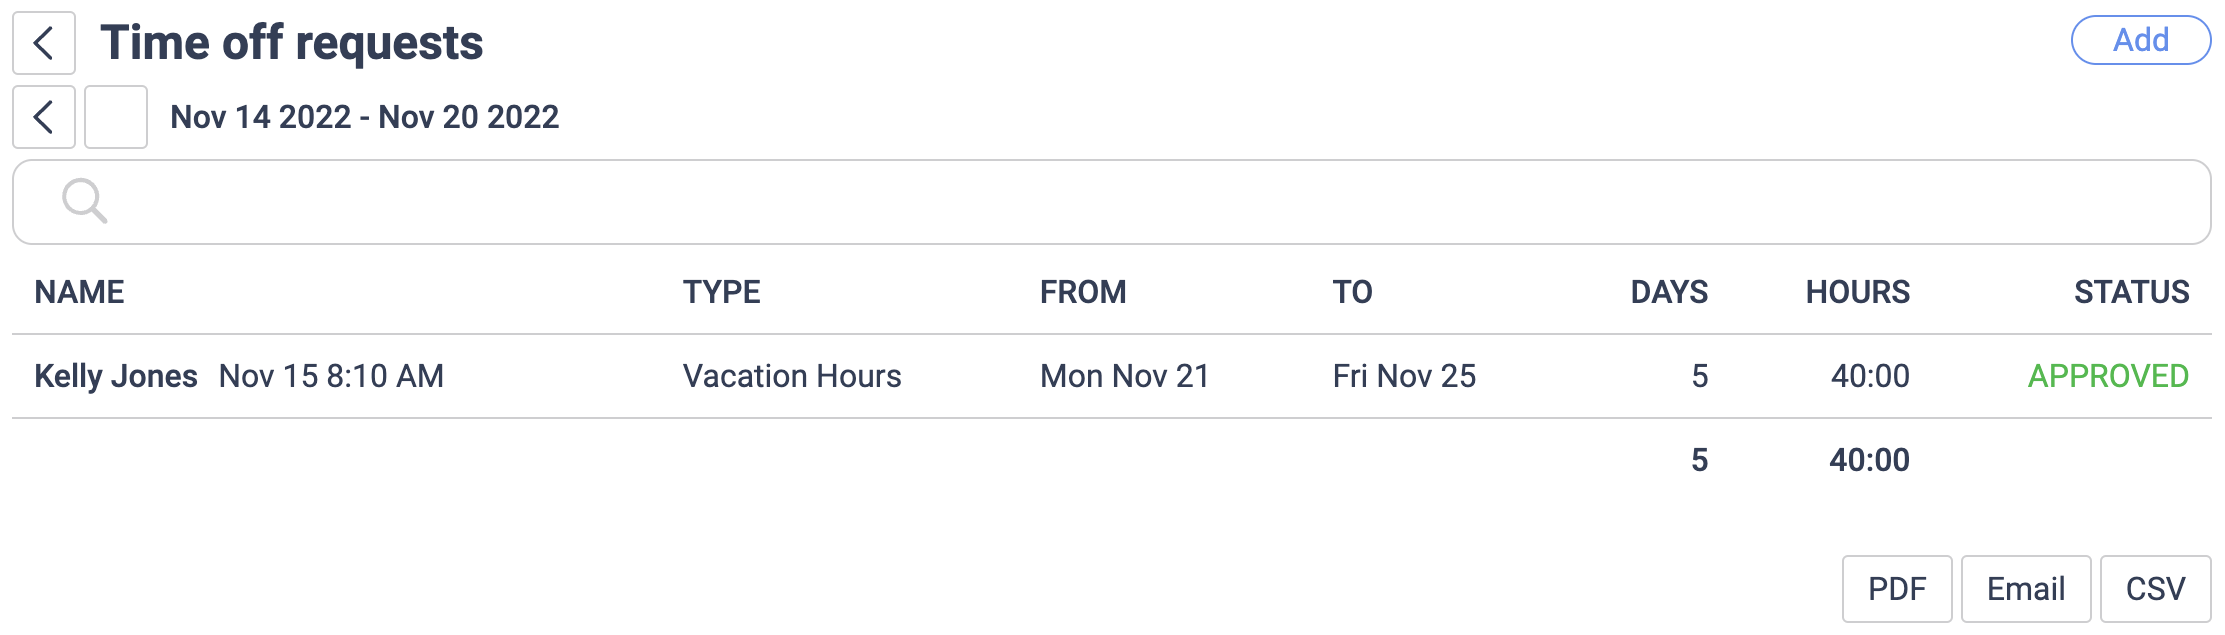The height and width of the screenshot is (635, 2225).
Task: Go to the previous week with the arrow
Action: [44, 117]
